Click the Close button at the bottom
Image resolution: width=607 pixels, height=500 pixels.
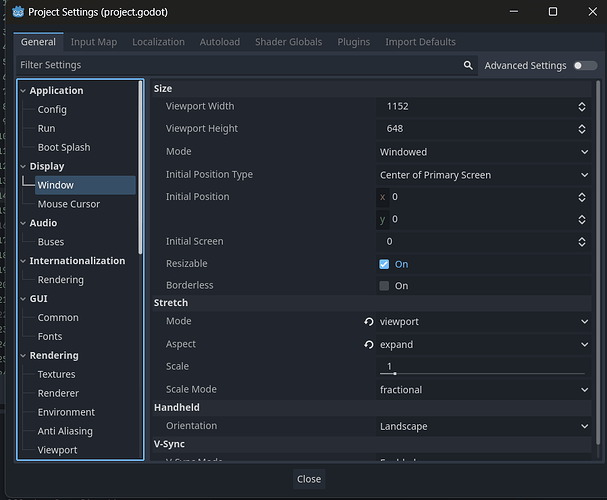click(309, 479)
